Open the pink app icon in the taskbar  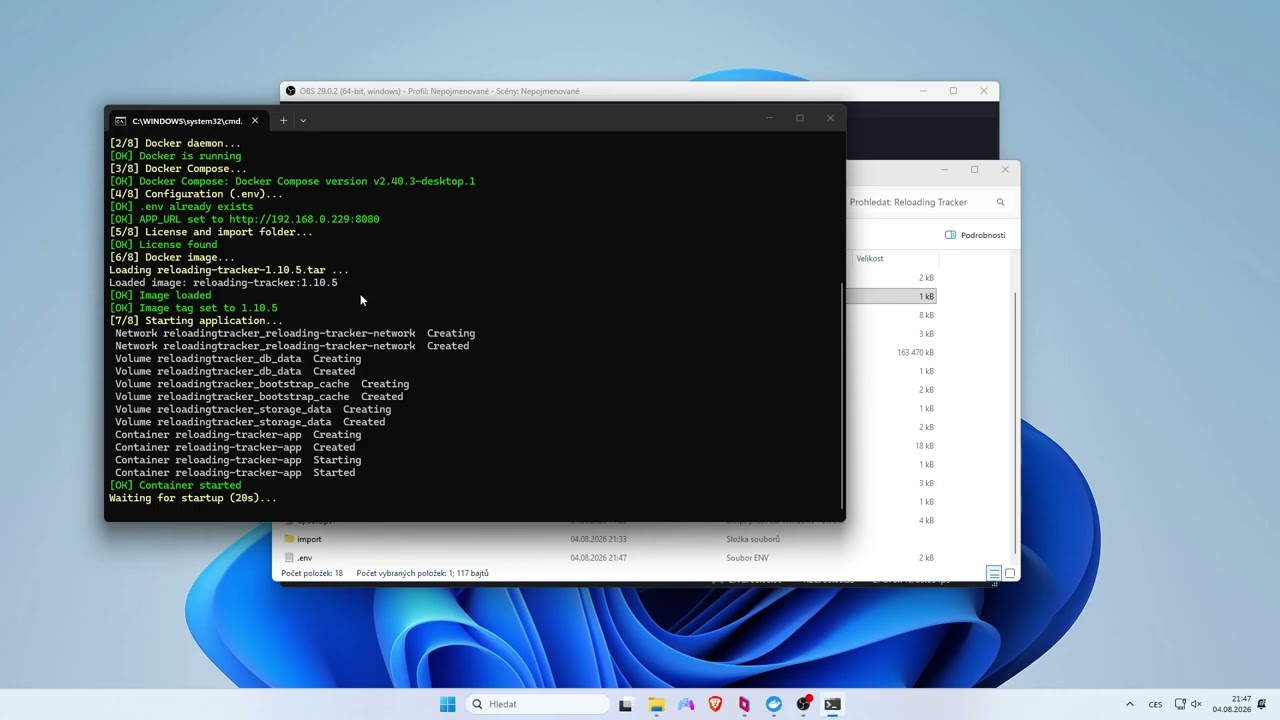tap(744, 704)
